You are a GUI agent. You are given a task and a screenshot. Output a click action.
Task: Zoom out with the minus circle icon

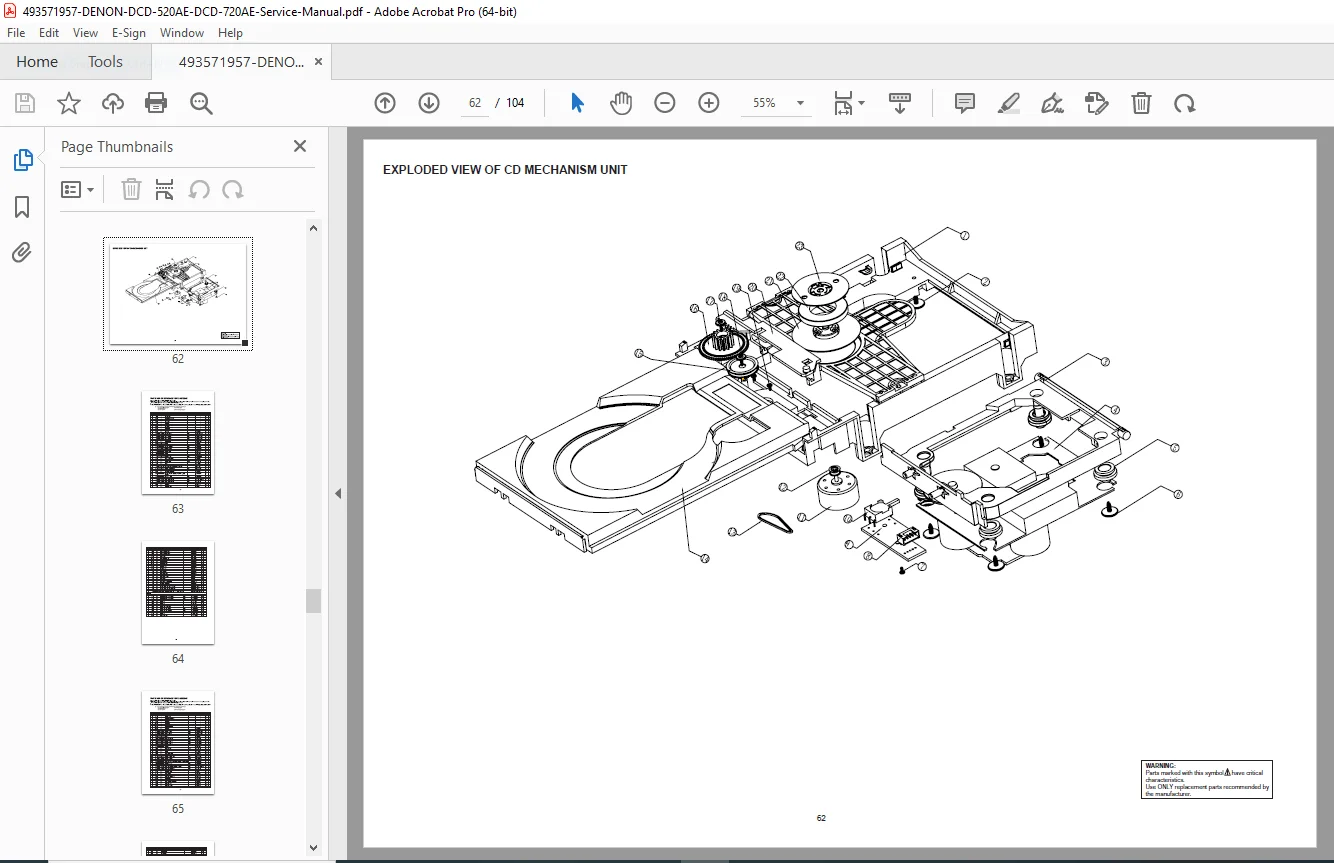click(x=665, y=103)
